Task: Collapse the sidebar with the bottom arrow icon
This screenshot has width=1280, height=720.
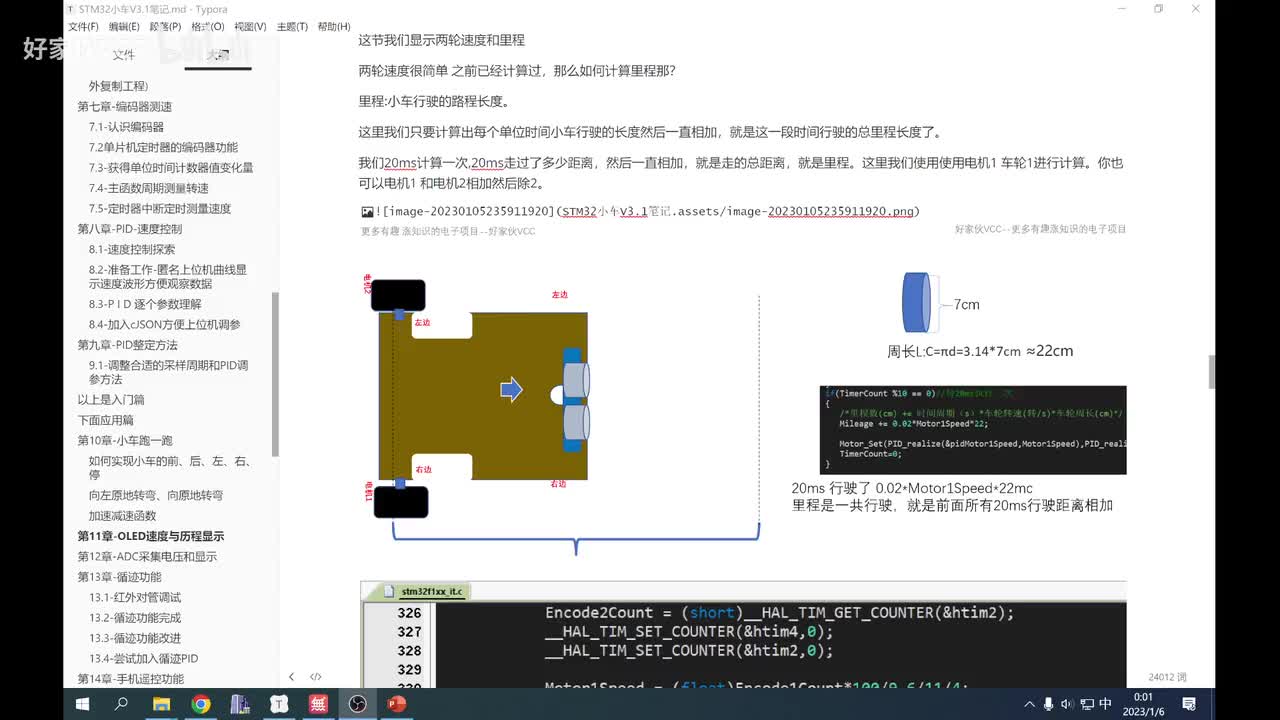Action: pyautogui.click(x=291, y=677)
